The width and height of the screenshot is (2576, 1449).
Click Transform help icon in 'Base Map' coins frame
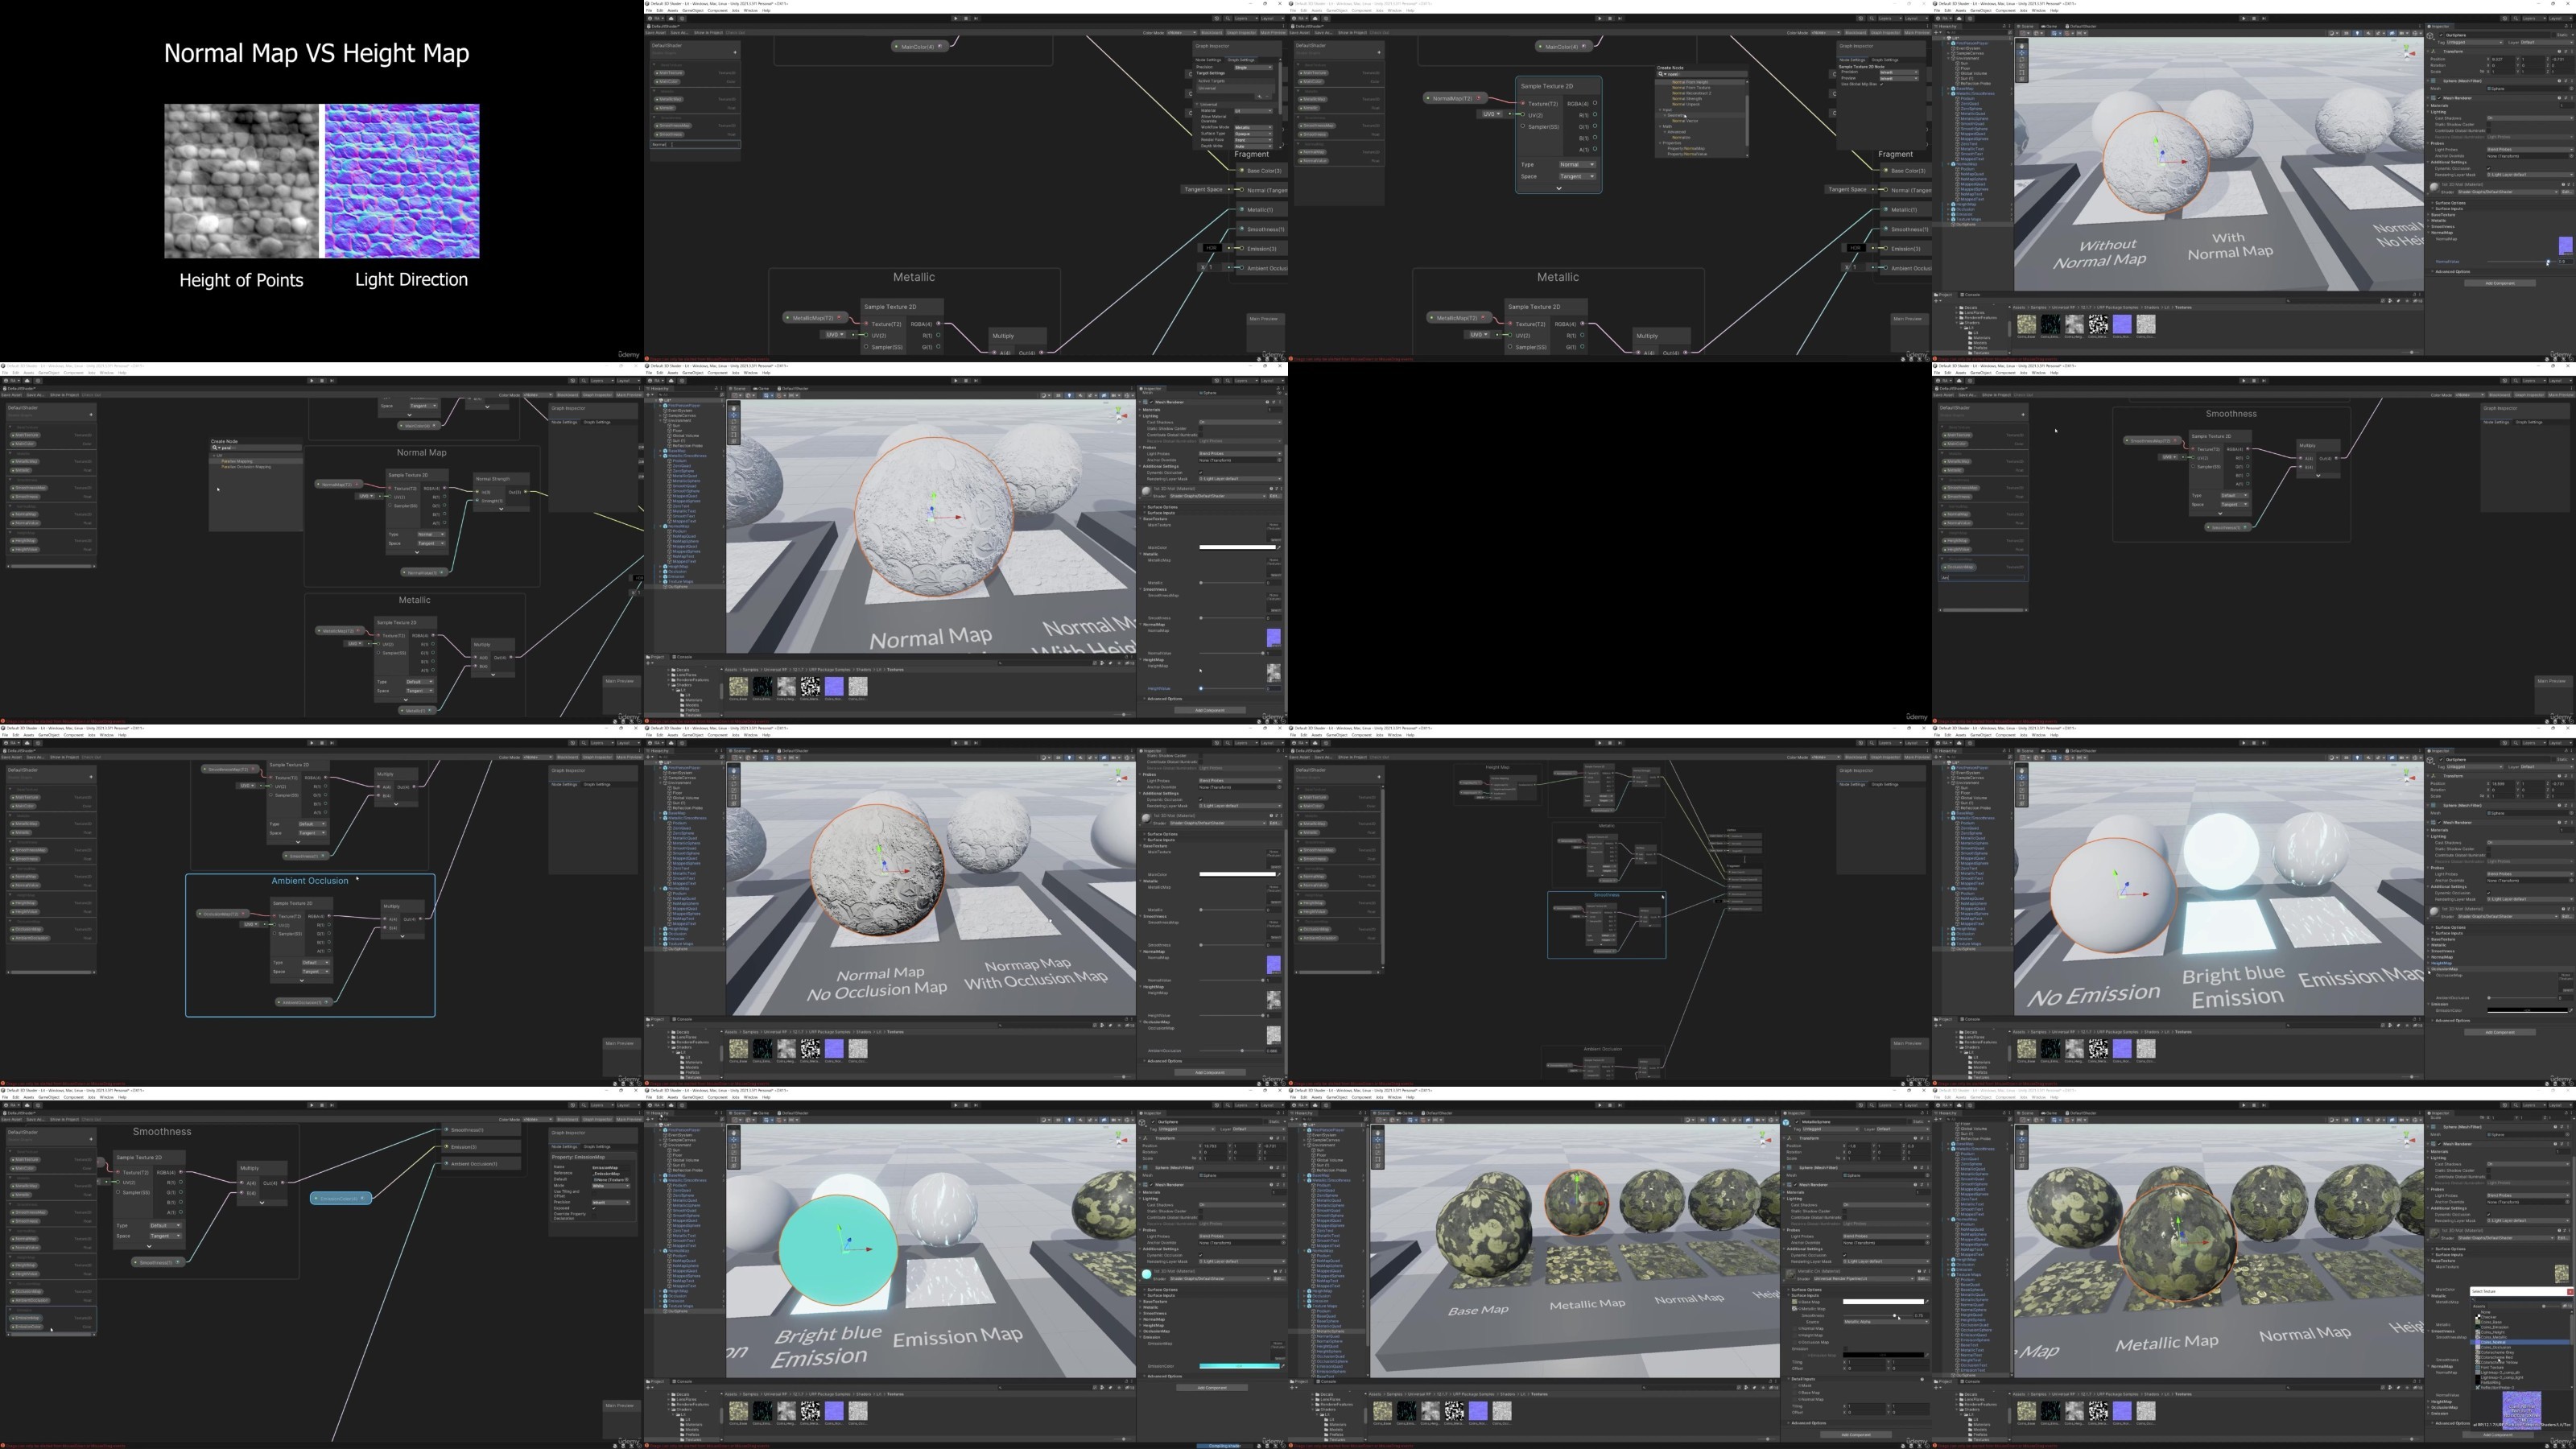pos(1915,1138)
